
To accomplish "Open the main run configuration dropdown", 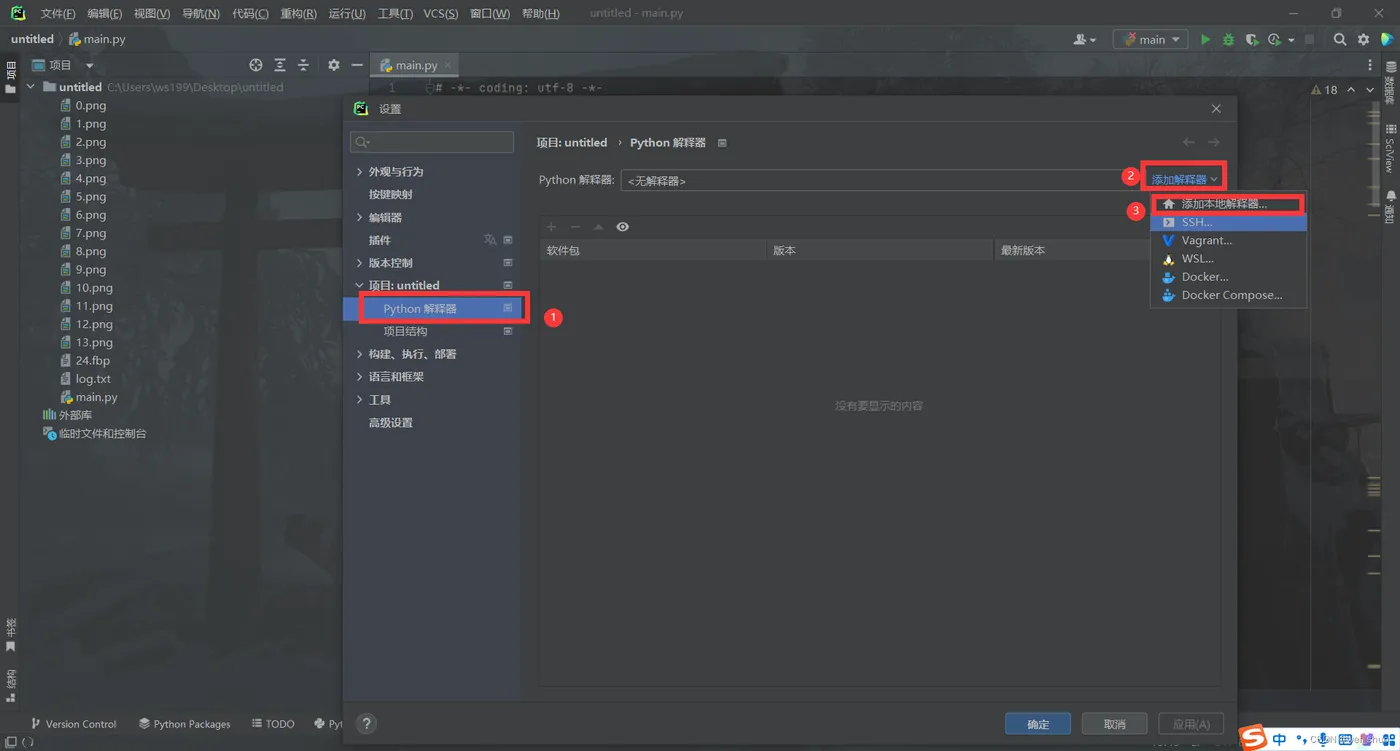I will coord(1151,40).
